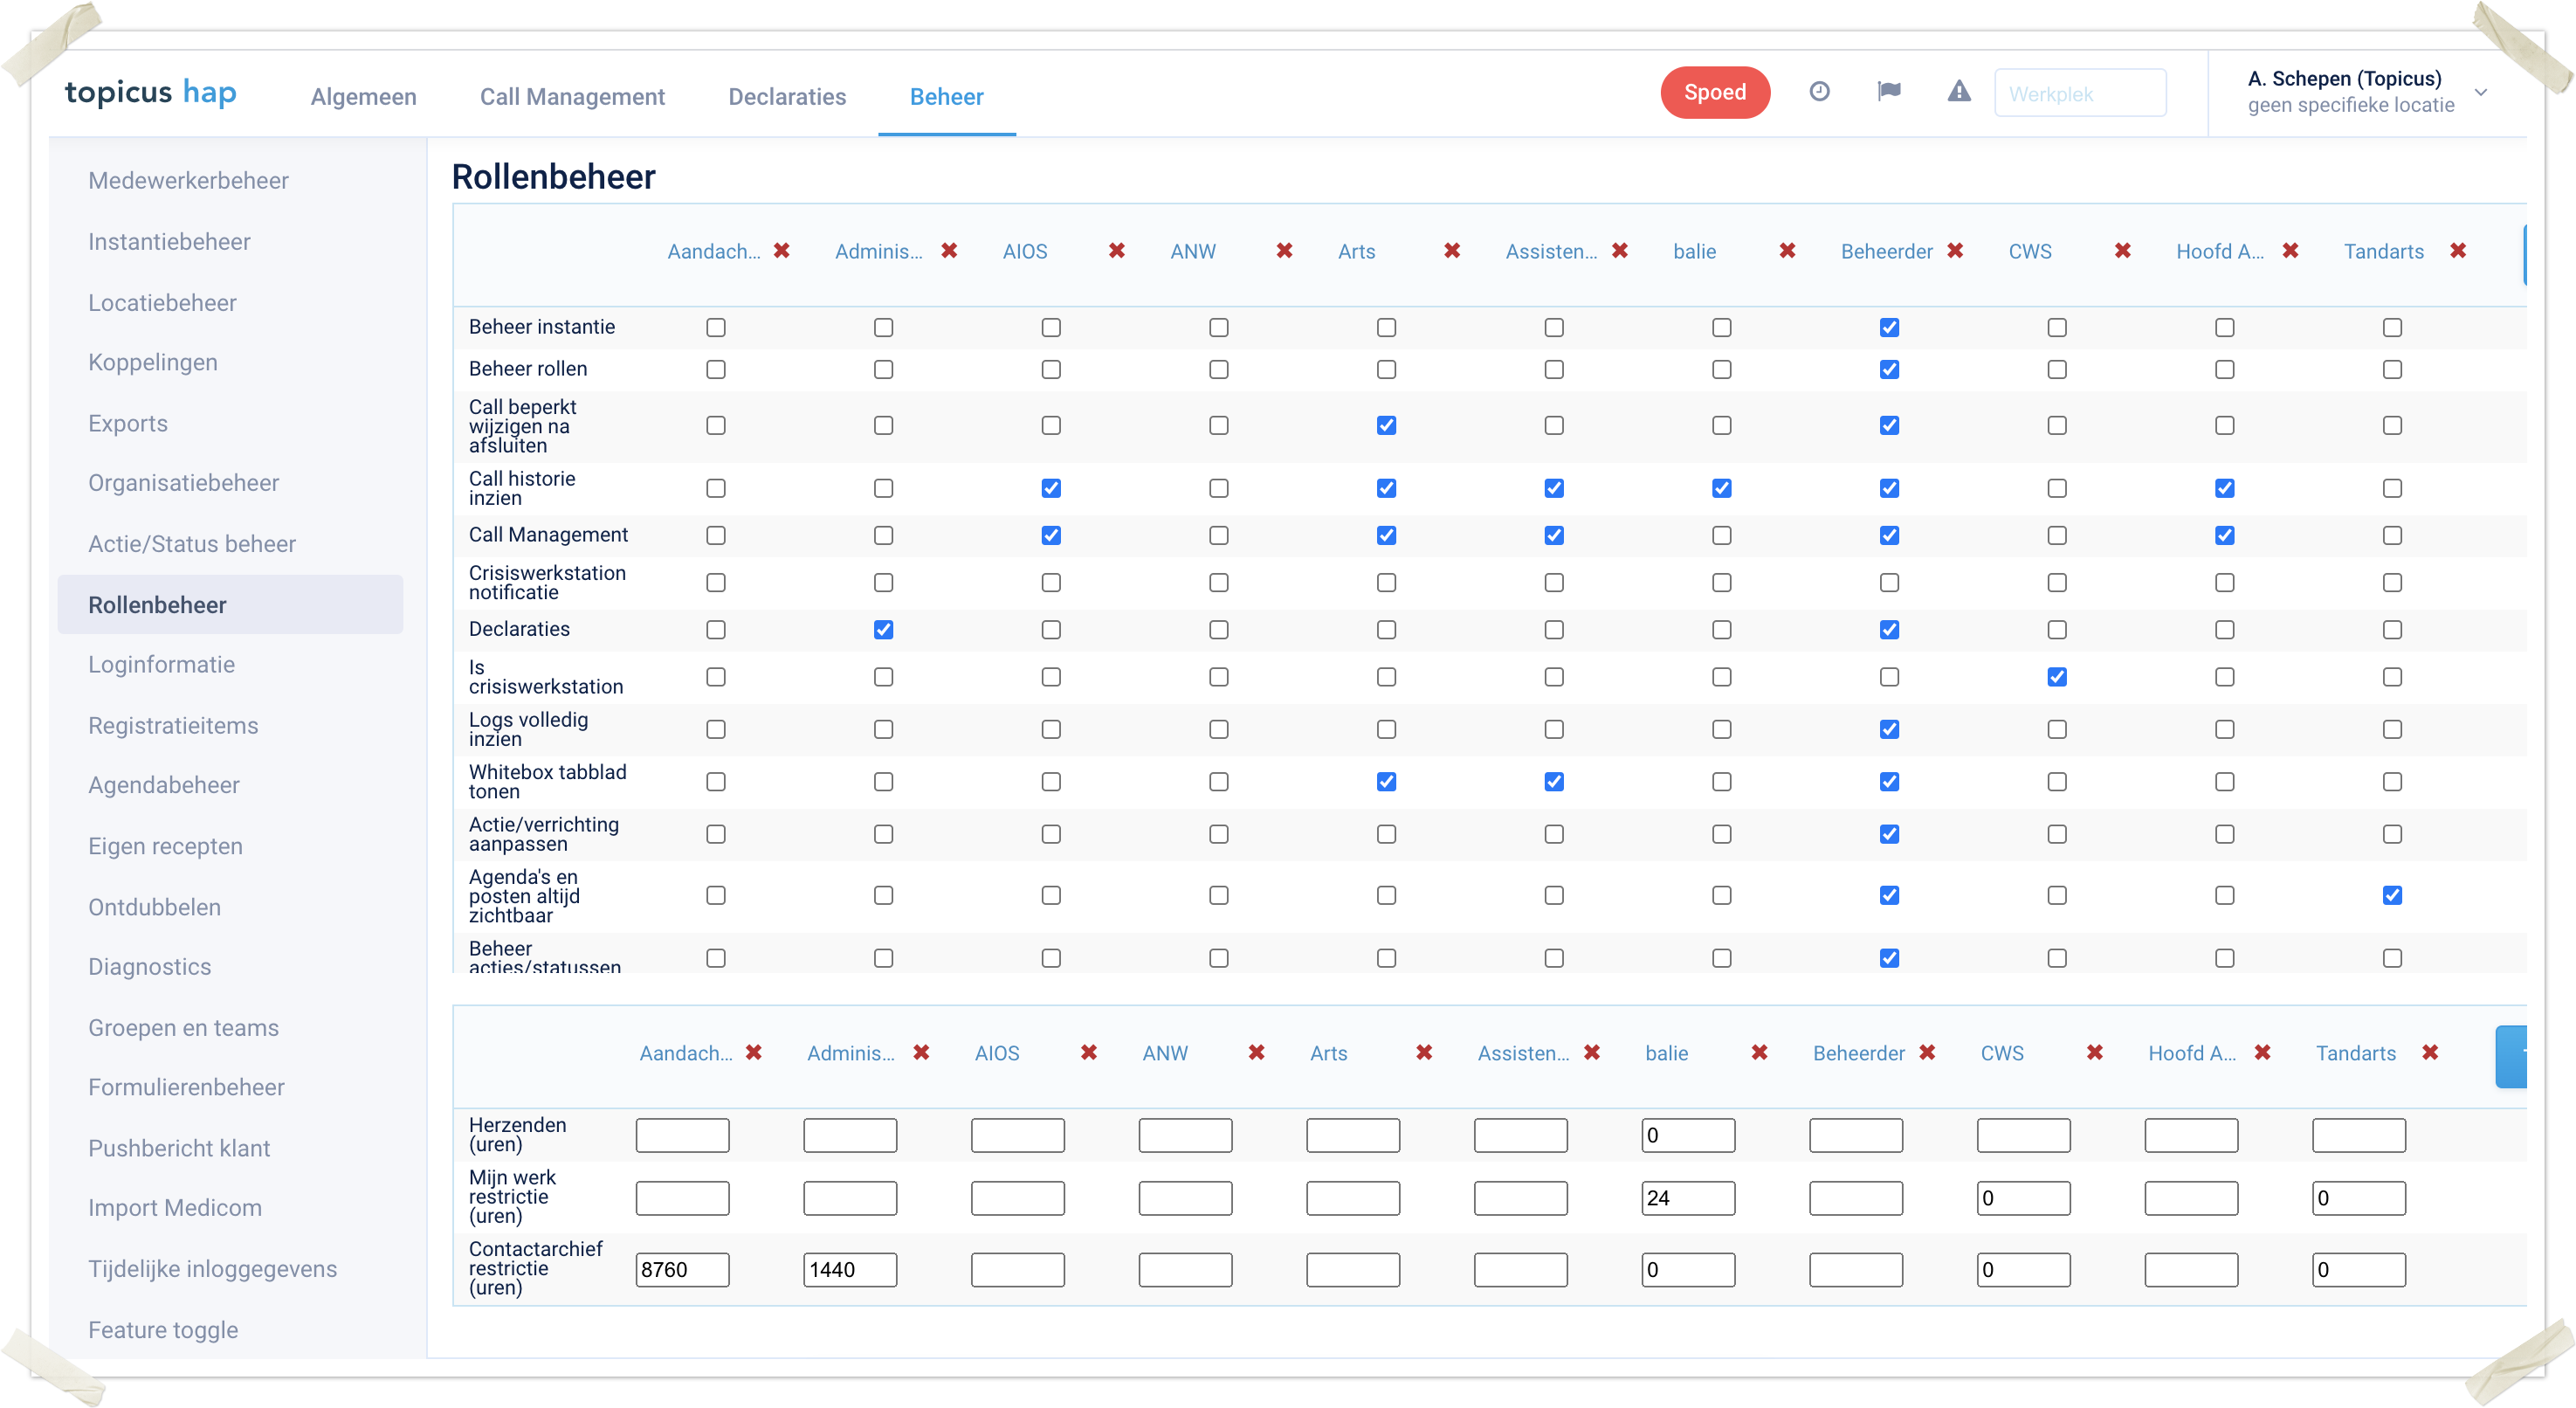Delete Tandarts role in bottom table
This screenshot has height=1408, width=2576.
[2429, 1053]
